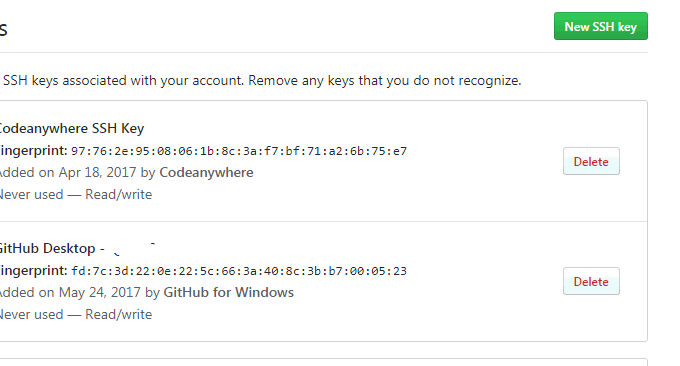This screenshot has height=366, width=680.
Task: Click the Fingerprint label of GitHub Desktop key
Action: 33,271
